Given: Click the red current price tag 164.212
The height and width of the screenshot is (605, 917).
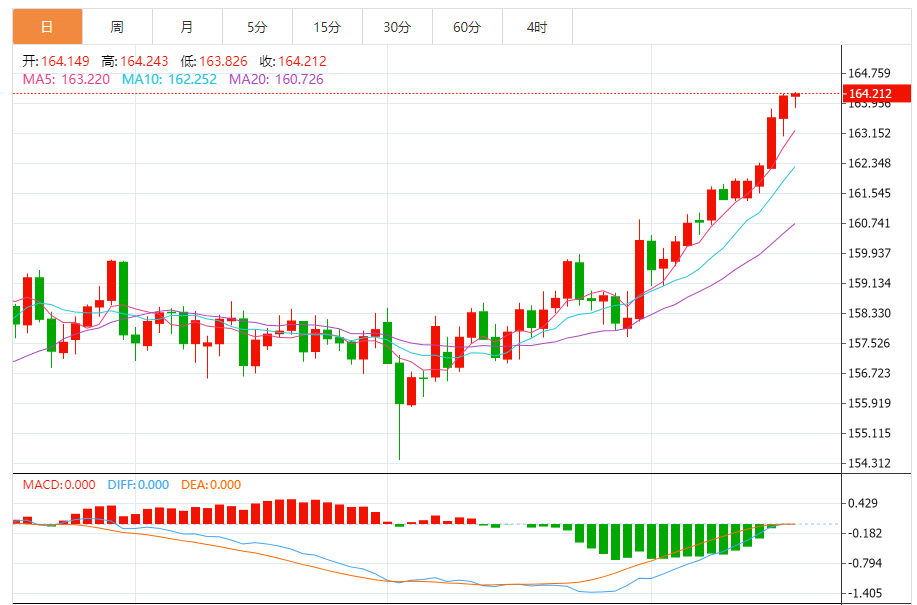Looking at the screenshot, I should [x=877, y=94].
